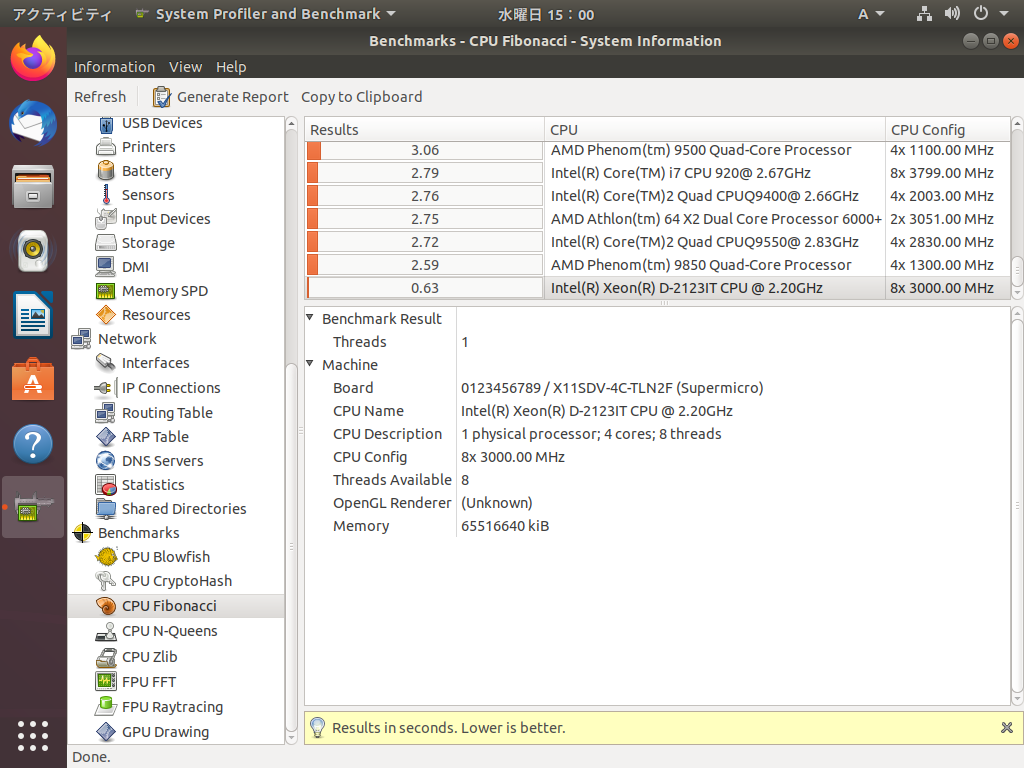Sort by the Results column header
The image size is (1024, 768).
(x=424, y=129)
